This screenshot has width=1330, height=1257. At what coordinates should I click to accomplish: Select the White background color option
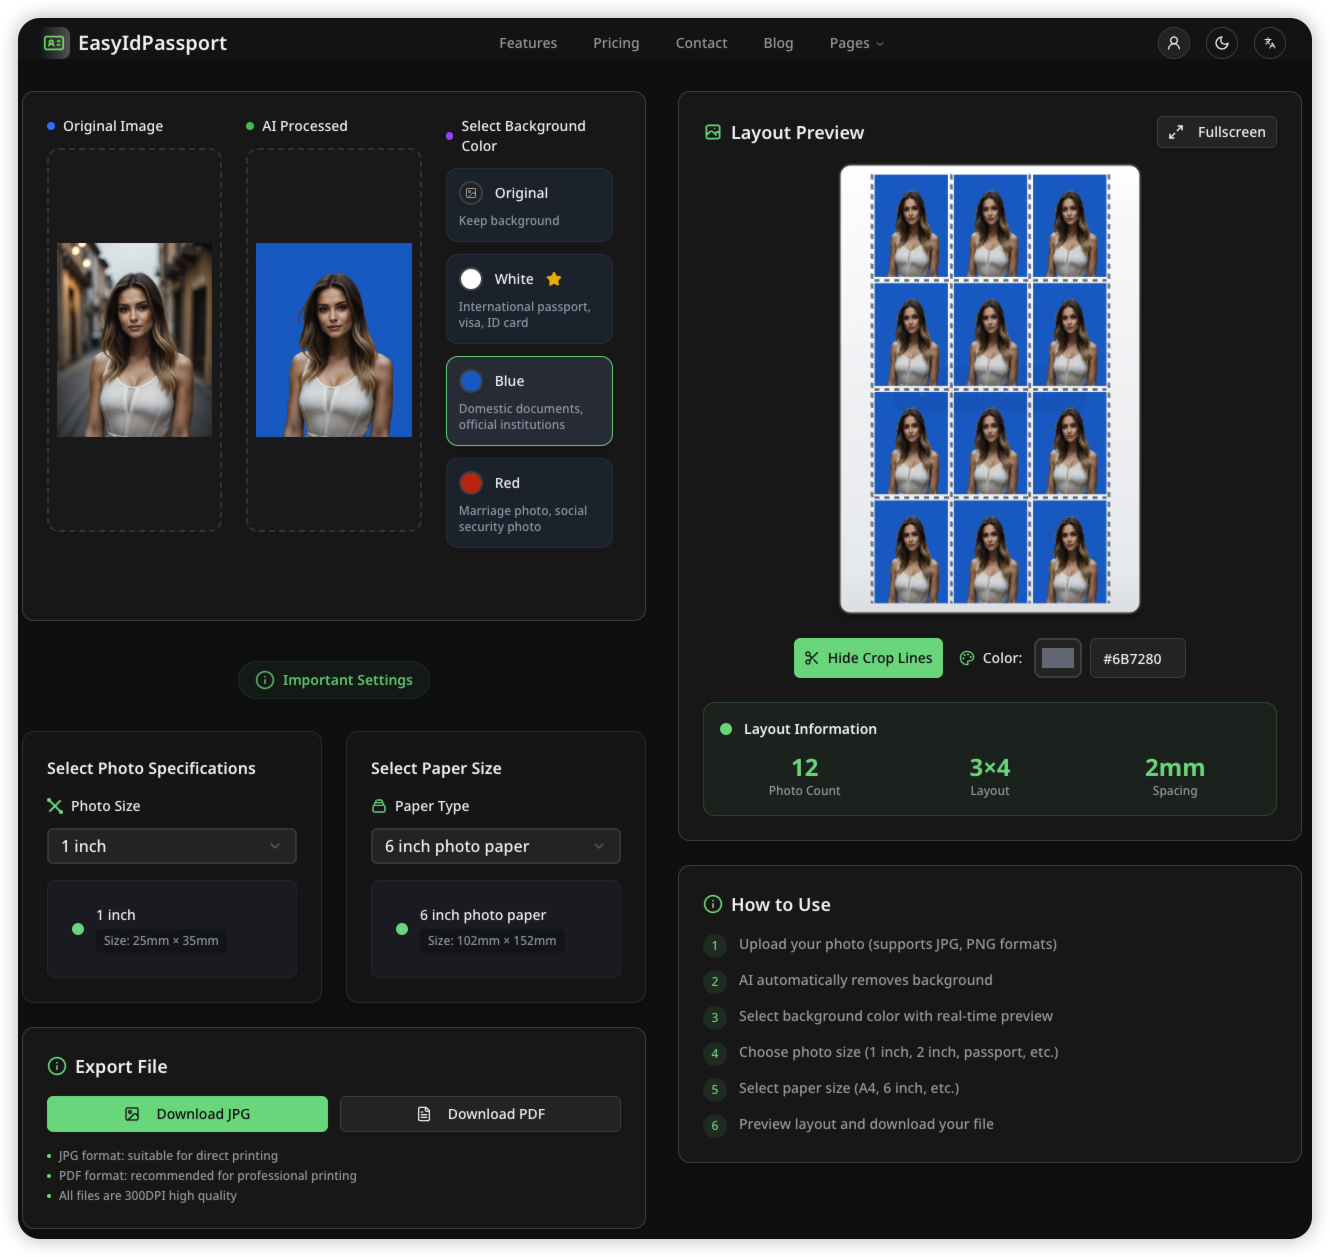click(529, 298)
